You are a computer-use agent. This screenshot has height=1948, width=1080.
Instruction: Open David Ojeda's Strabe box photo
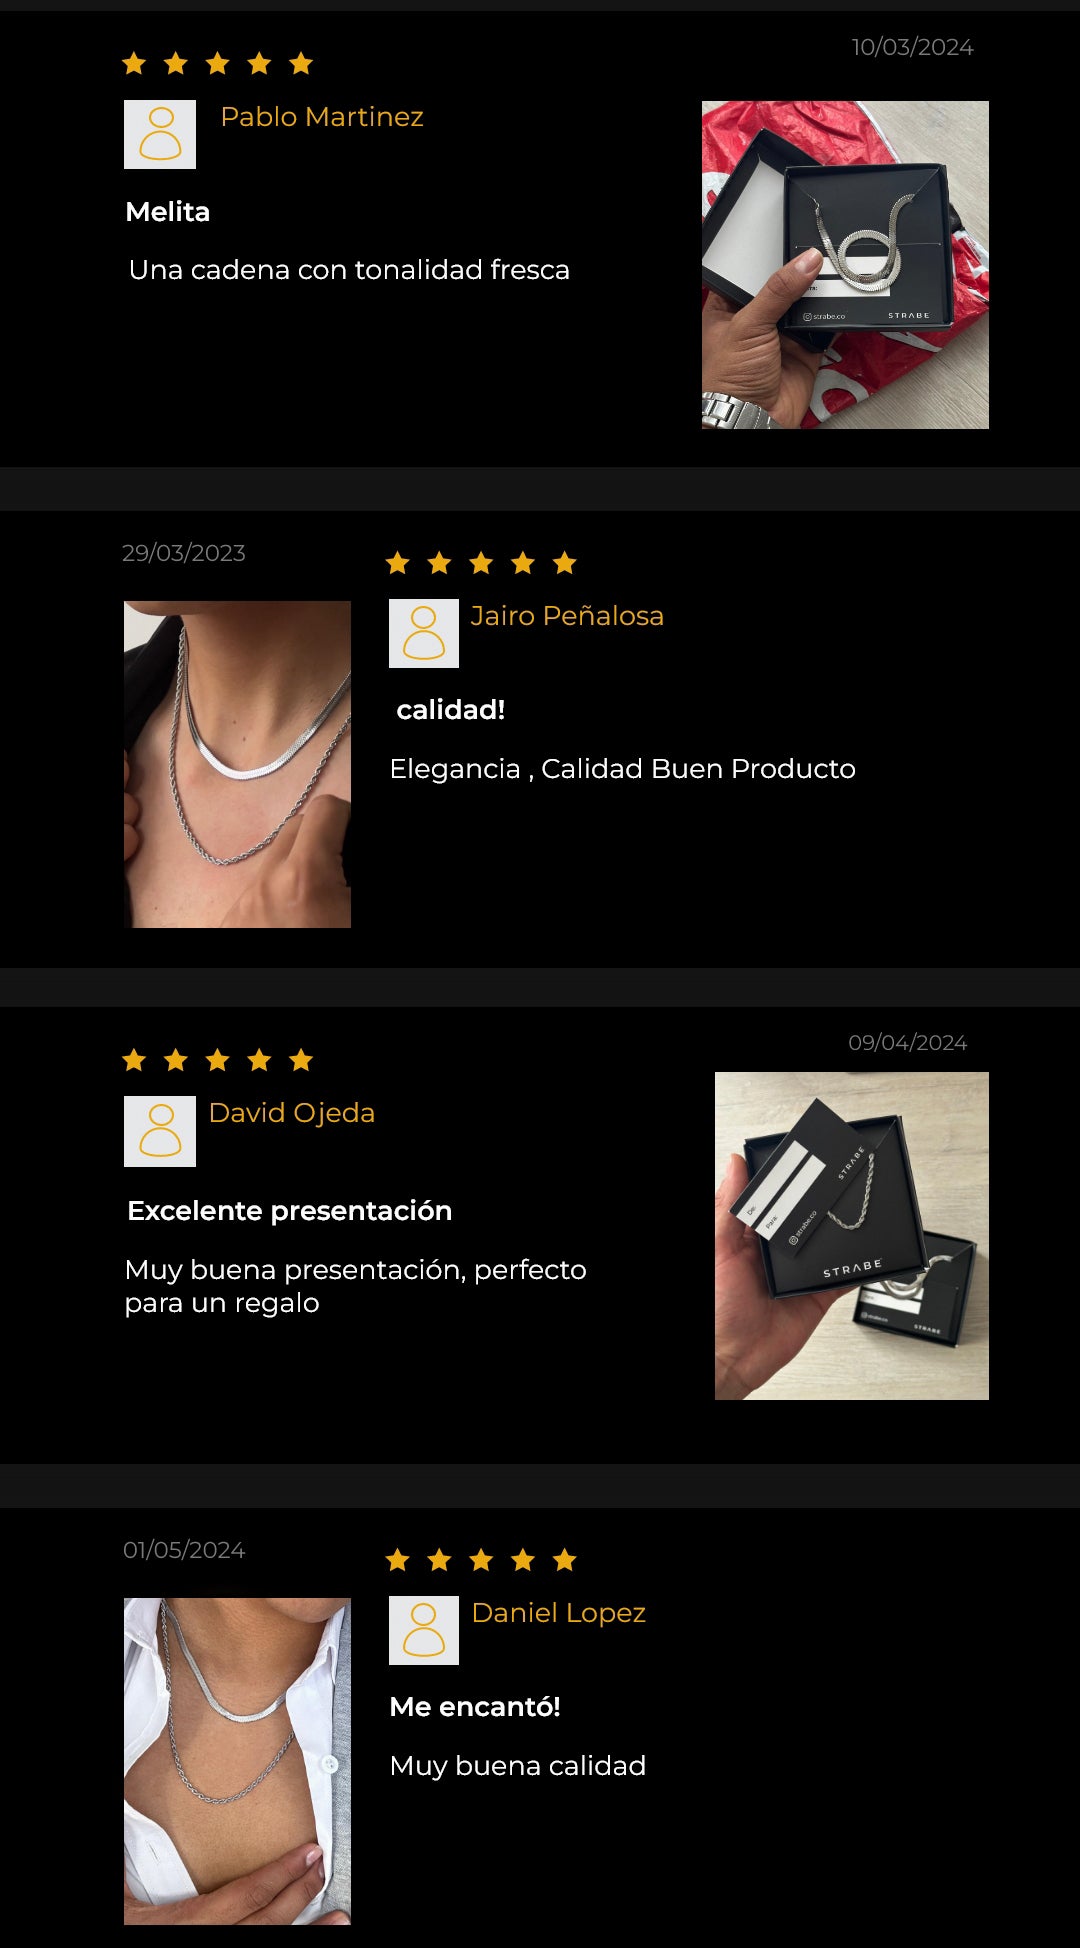point(852,1236)
